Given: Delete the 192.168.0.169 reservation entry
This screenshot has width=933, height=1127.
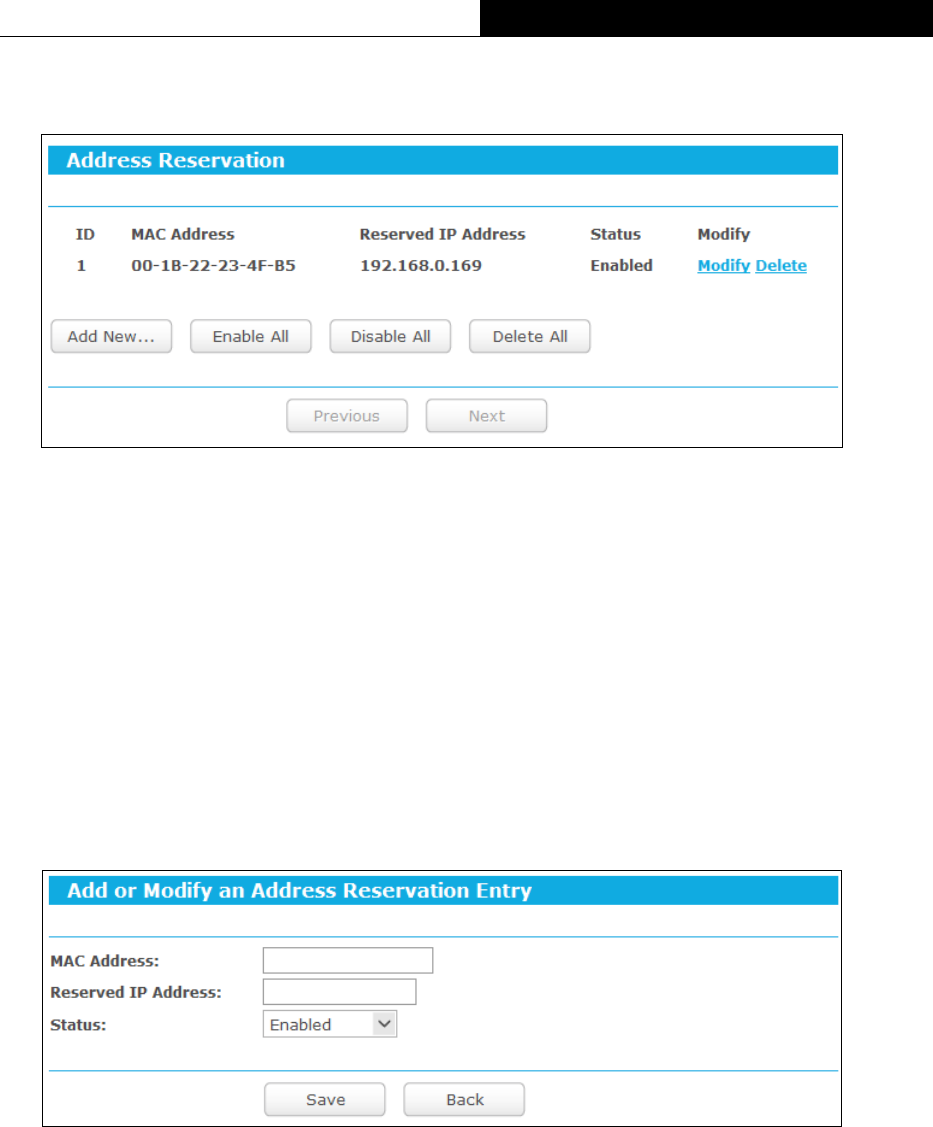Looking at the screenshot, I should point(781,265).
